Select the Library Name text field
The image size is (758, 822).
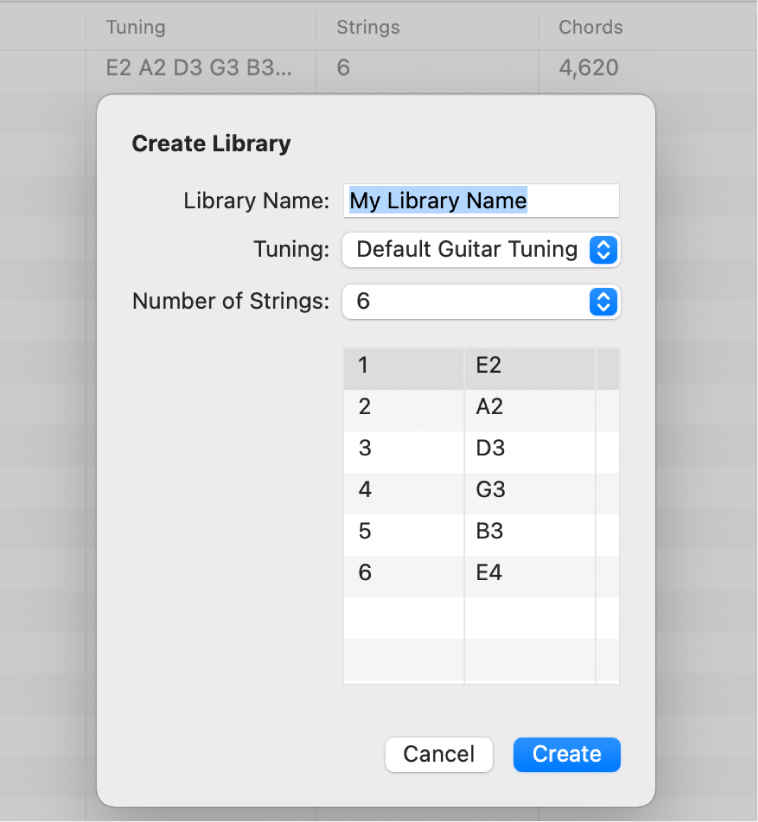[x=481, y=200]
